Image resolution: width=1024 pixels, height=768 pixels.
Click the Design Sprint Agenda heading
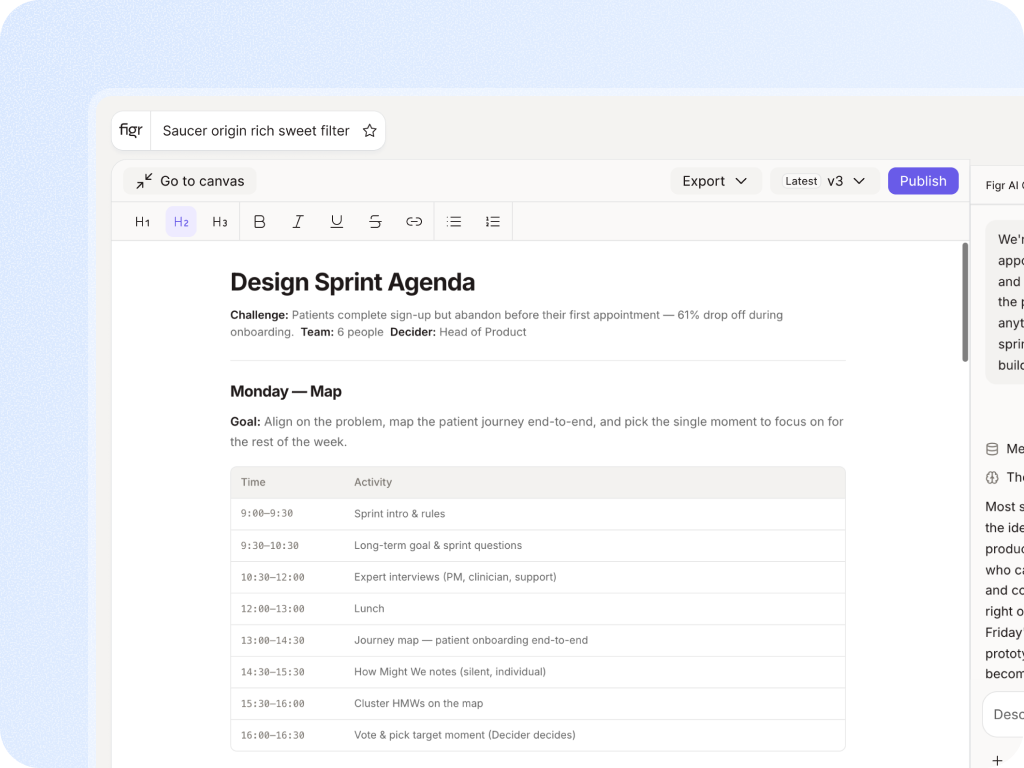point(352,282)
